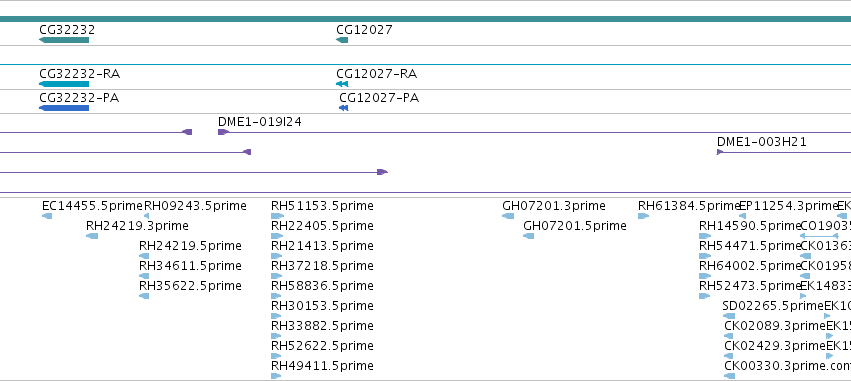Screen dimensions: 851x381
Task: Select the RH49411.5prime EST label
Action: [x=322, y=366]
